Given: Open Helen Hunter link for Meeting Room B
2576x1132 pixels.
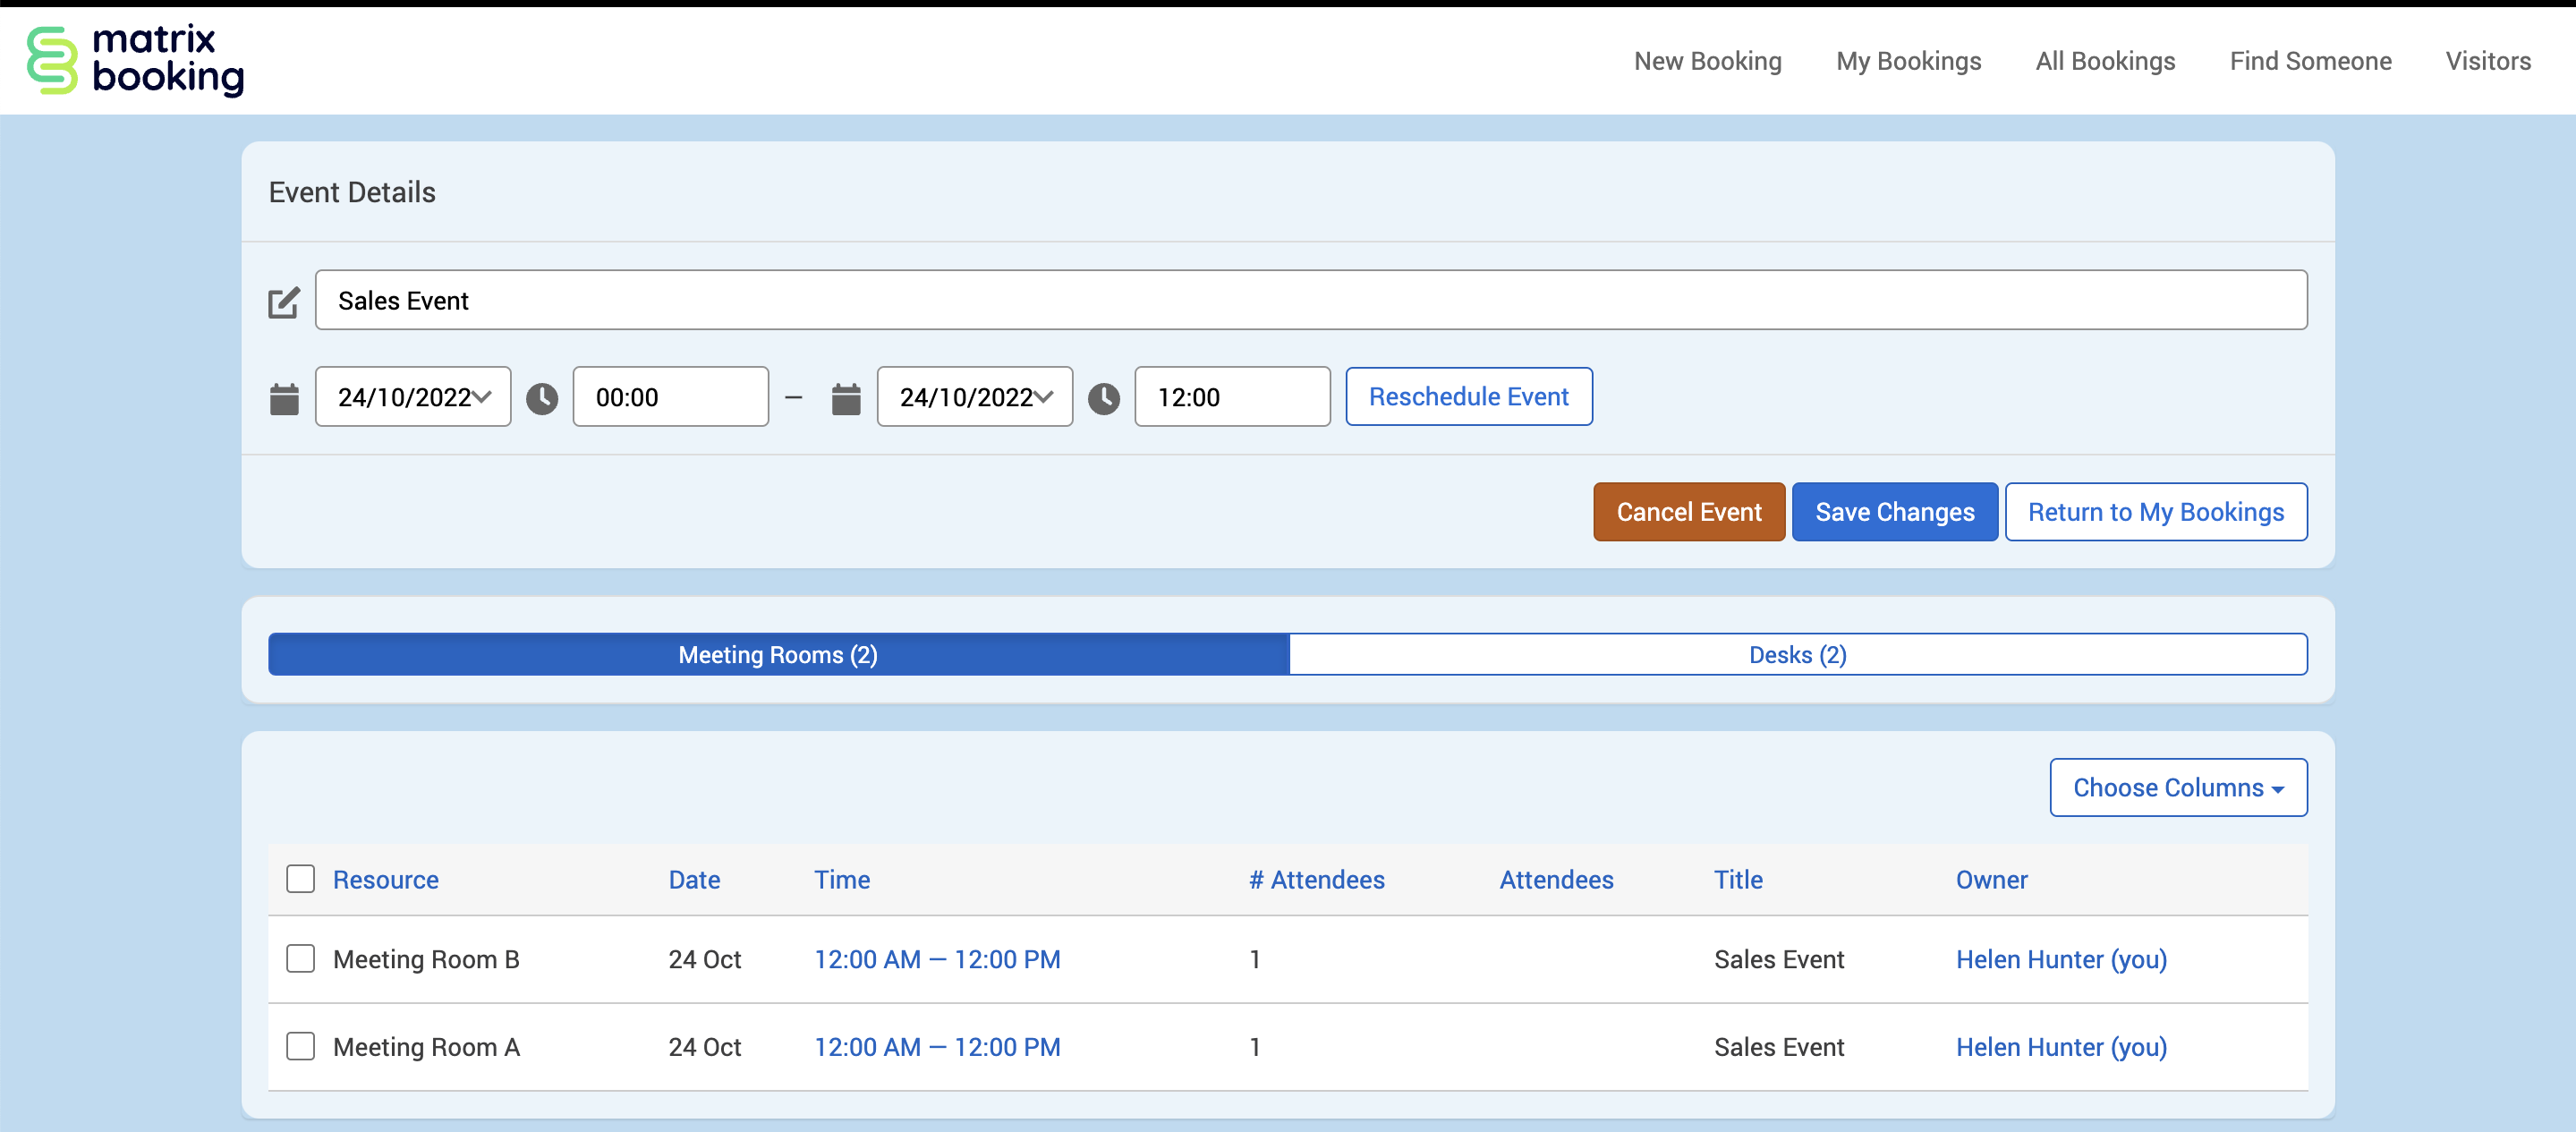Looking at the screenshot, I should coord(2060,959).
